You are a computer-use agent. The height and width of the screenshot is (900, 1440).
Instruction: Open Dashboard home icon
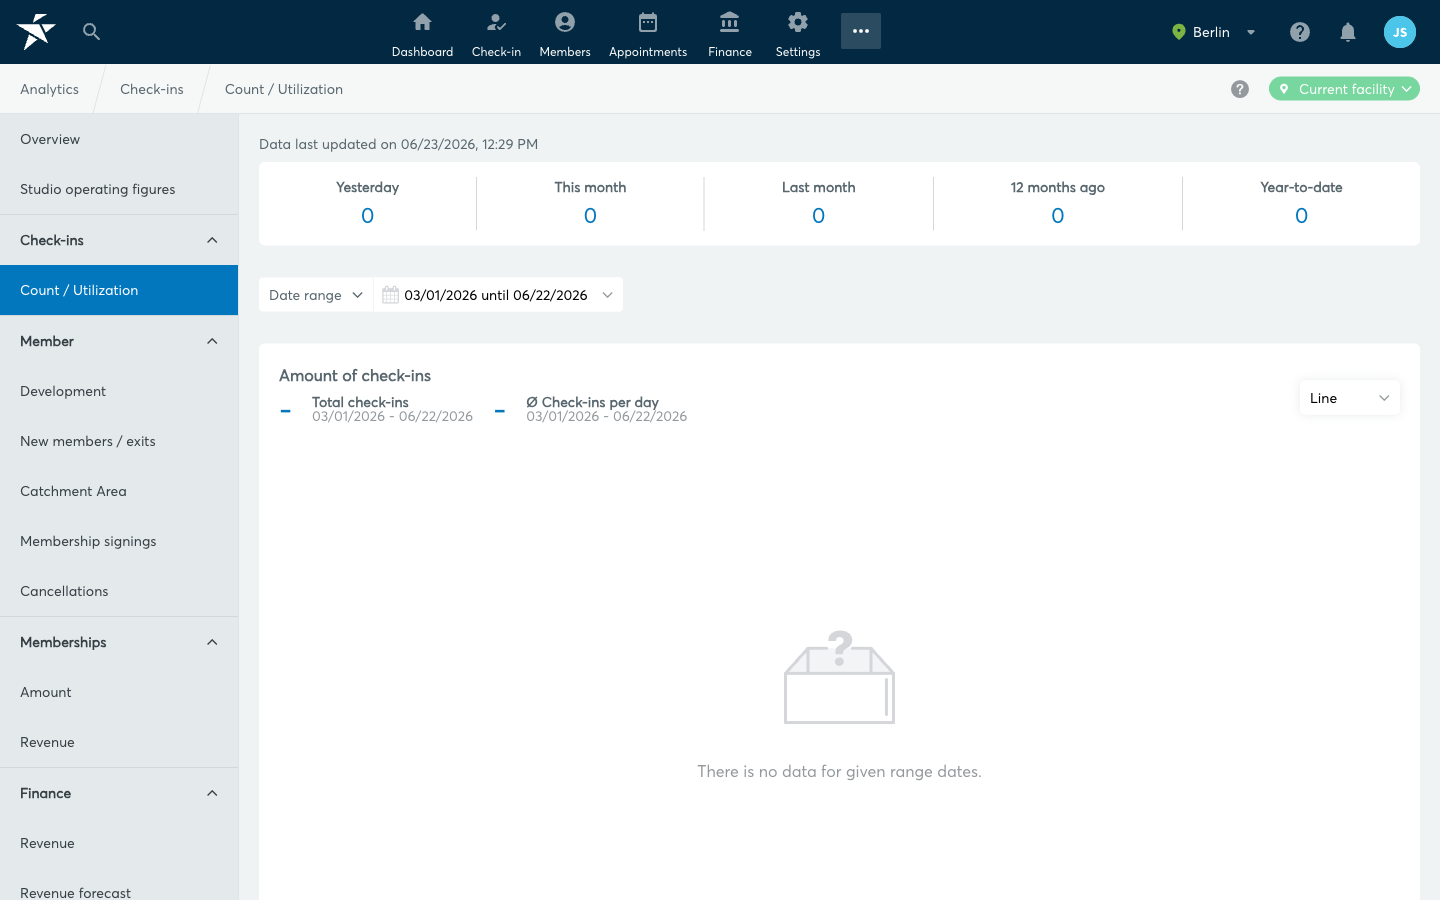tap(422, 22)
